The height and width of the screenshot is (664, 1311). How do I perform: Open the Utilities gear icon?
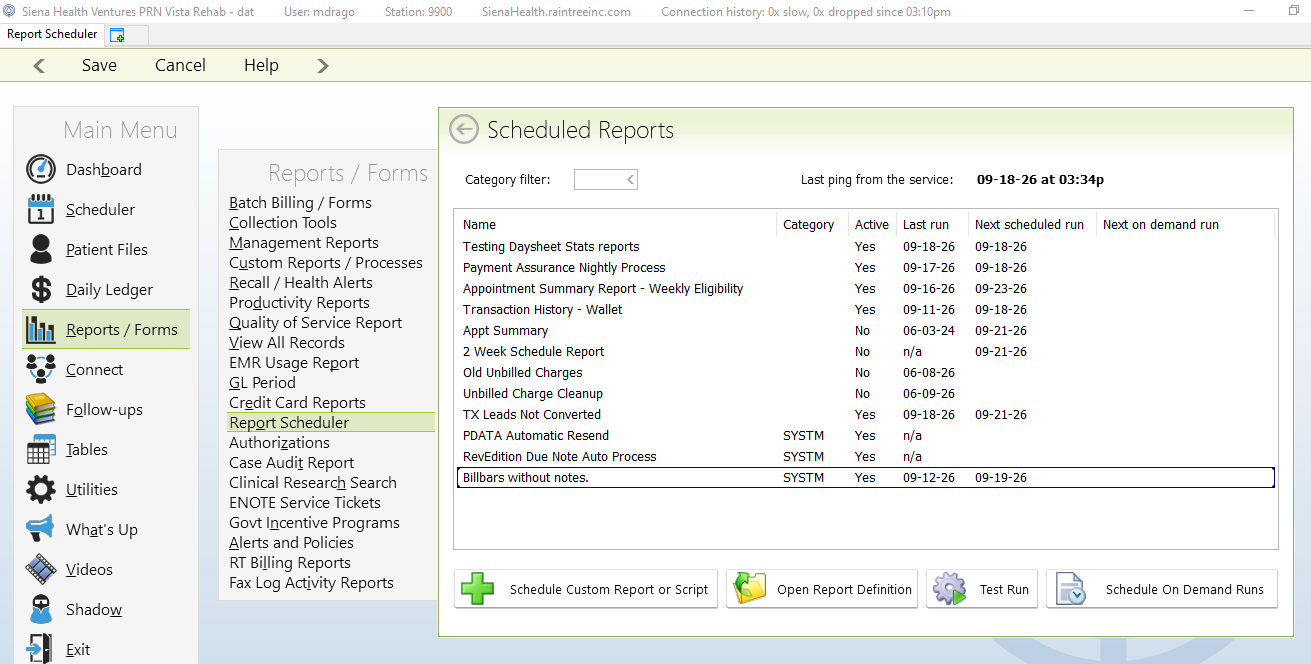tap(41, 489)
